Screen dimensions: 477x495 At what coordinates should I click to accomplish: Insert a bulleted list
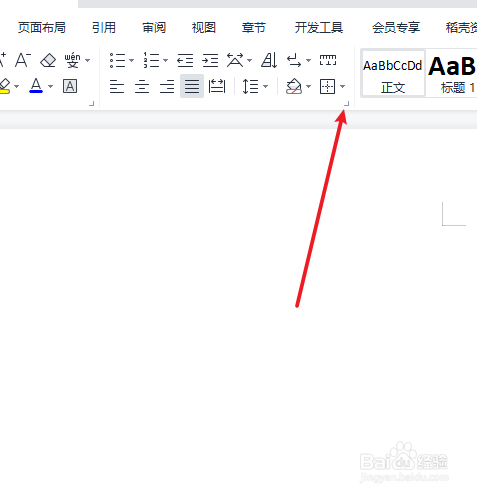pyautogui.click(x=117, y=60)
